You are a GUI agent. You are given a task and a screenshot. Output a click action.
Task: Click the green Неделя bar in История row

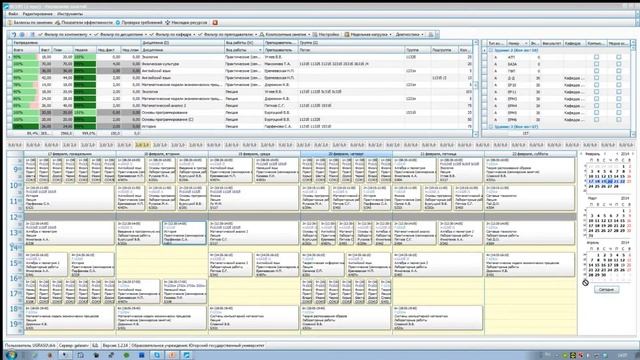[x=85, y=127]
